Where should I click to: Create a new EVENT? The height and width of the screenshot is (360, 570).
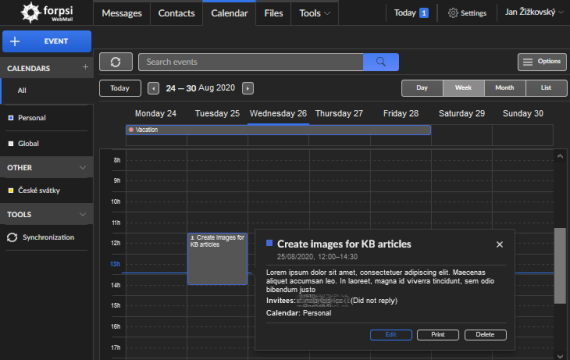pyautogui.click(x=47, y=41)
